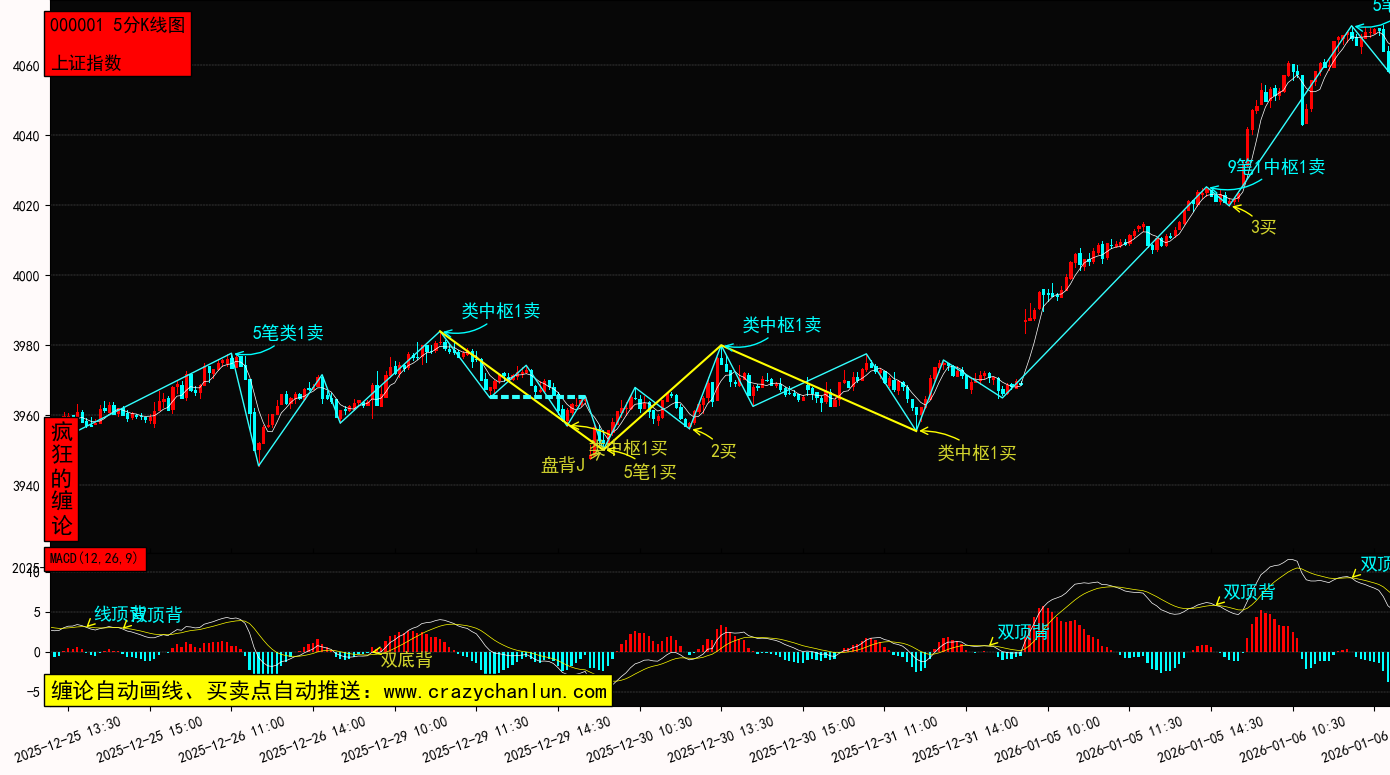Click the MACD(12,26,9) indicator label
This screenshot has height=775, width=1390.
pos(95,559)
